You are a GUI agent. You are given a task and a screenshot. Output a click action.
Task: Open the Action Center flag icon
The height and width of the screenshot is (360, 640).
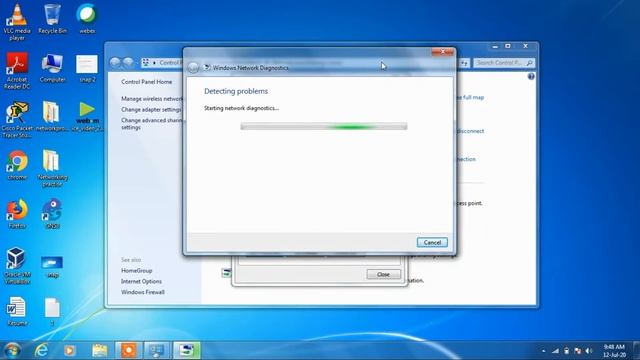[578, 351]
